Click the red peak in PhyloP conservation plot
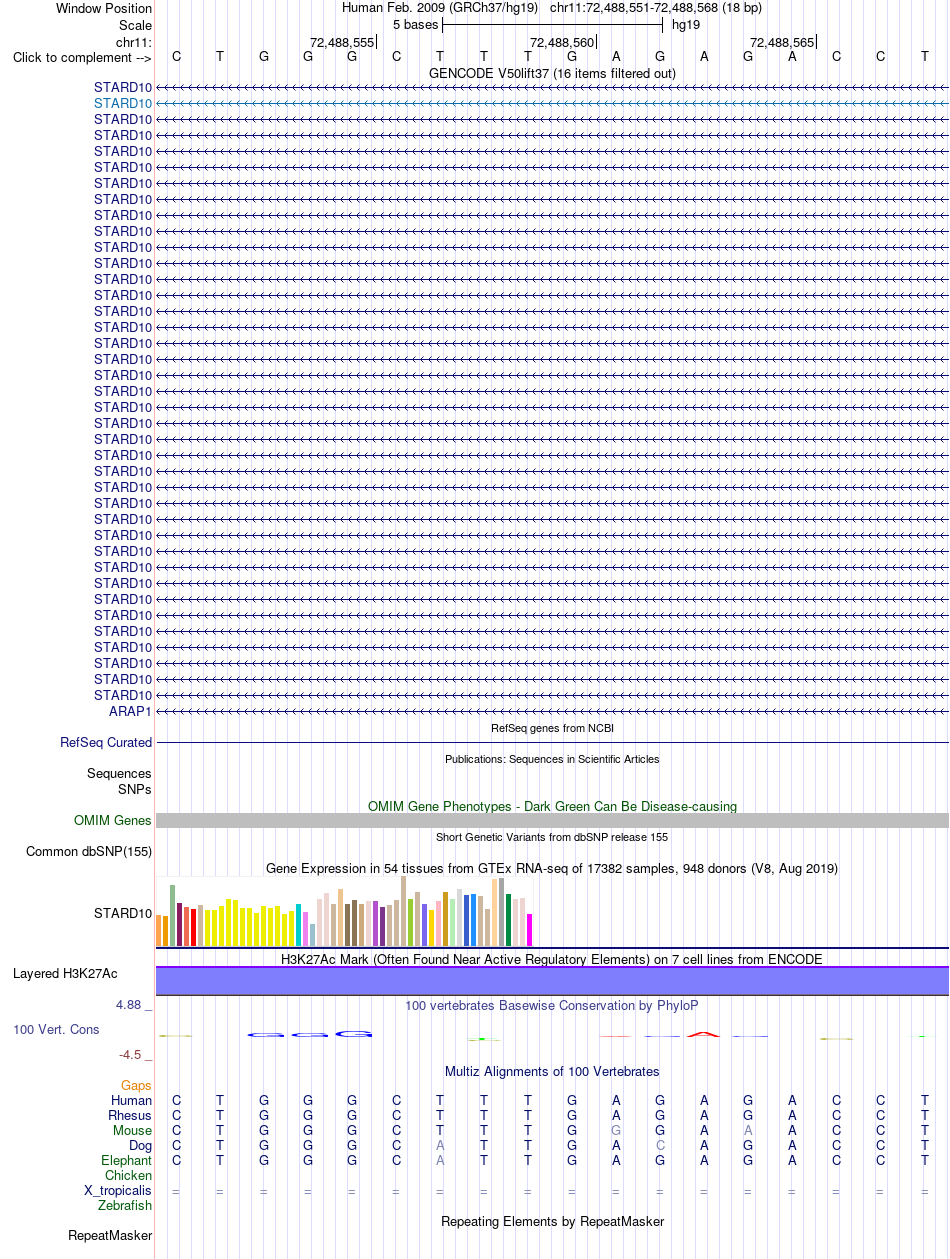 point(704,1033)
